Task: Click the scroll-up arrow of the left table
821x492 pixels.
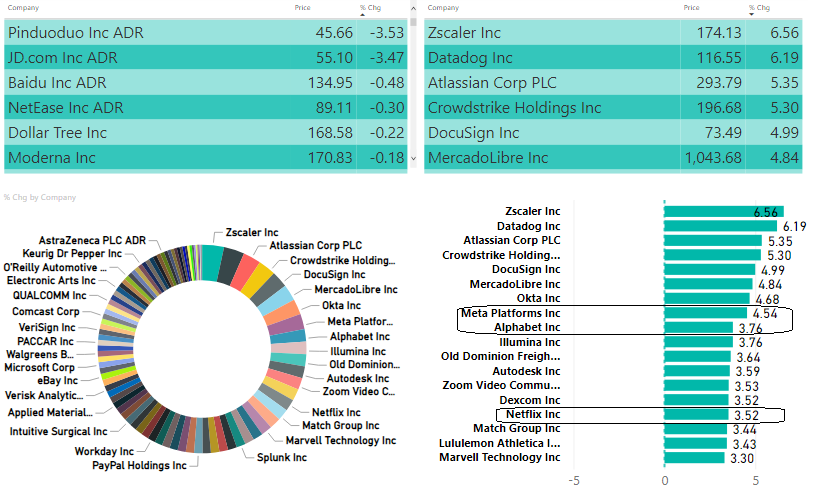Action: 413,8
